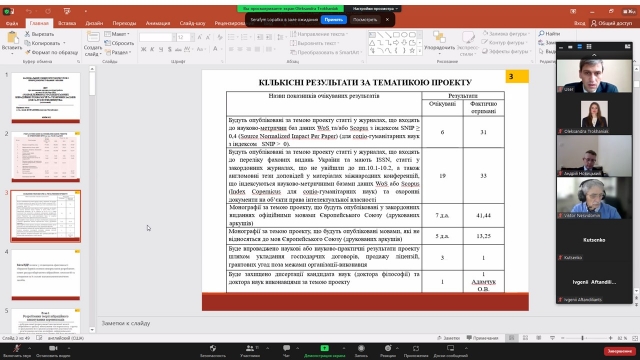640x360 pixels.
Task: Click Вырезать cut command
Action: coord(39,34)
